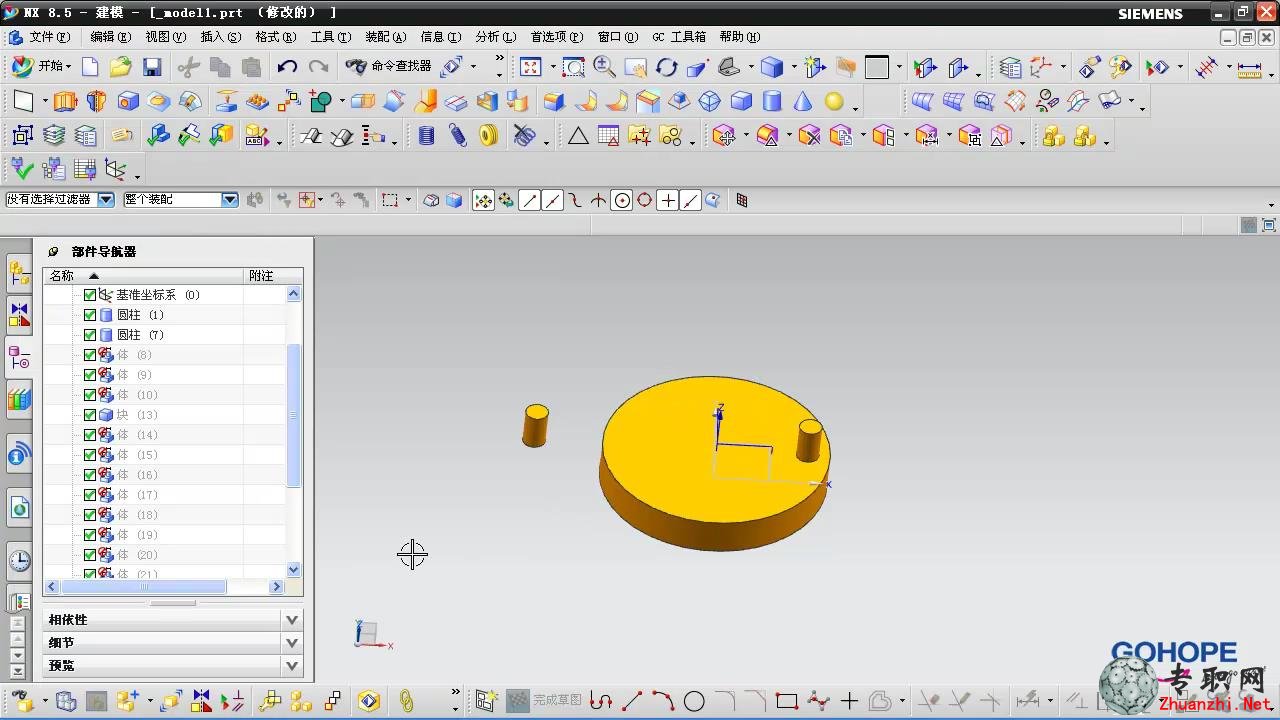Viewport: 1280px width, 720px height.
Task: Uncheck the 体 (8) feature checkbox
Action: pyautogui.click(x=90, y=355)
